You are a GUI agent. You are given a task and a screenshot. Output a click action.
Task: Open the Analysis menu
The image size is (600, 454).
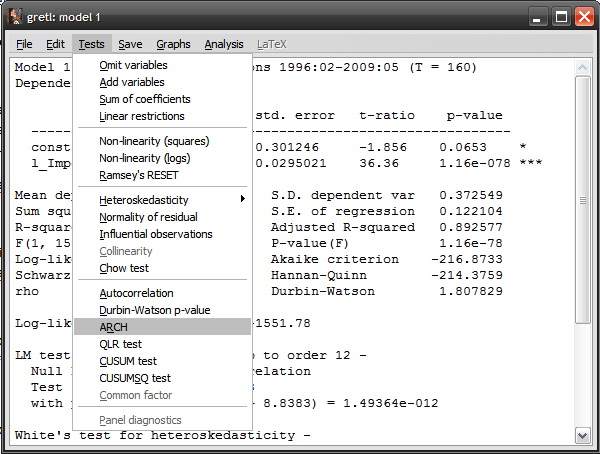tap(224, 44)
